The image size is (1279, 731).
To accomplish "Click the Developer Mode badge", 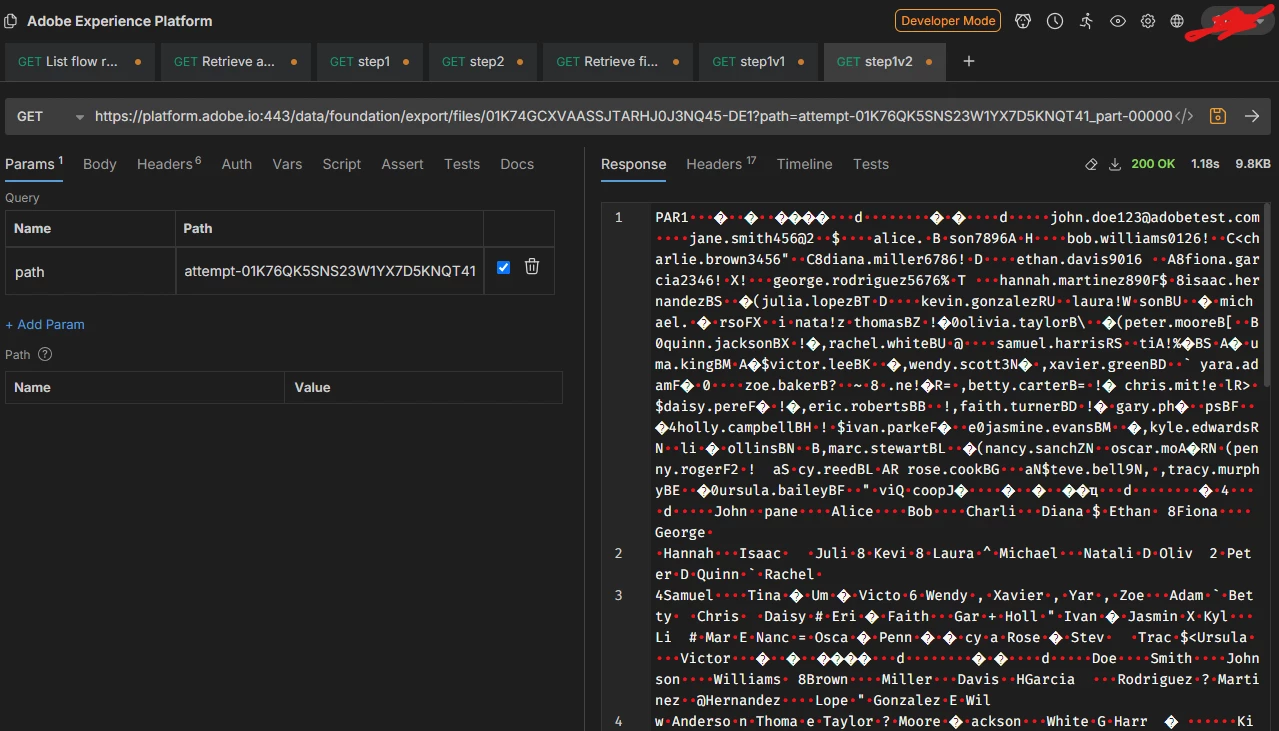I will 948,21.
